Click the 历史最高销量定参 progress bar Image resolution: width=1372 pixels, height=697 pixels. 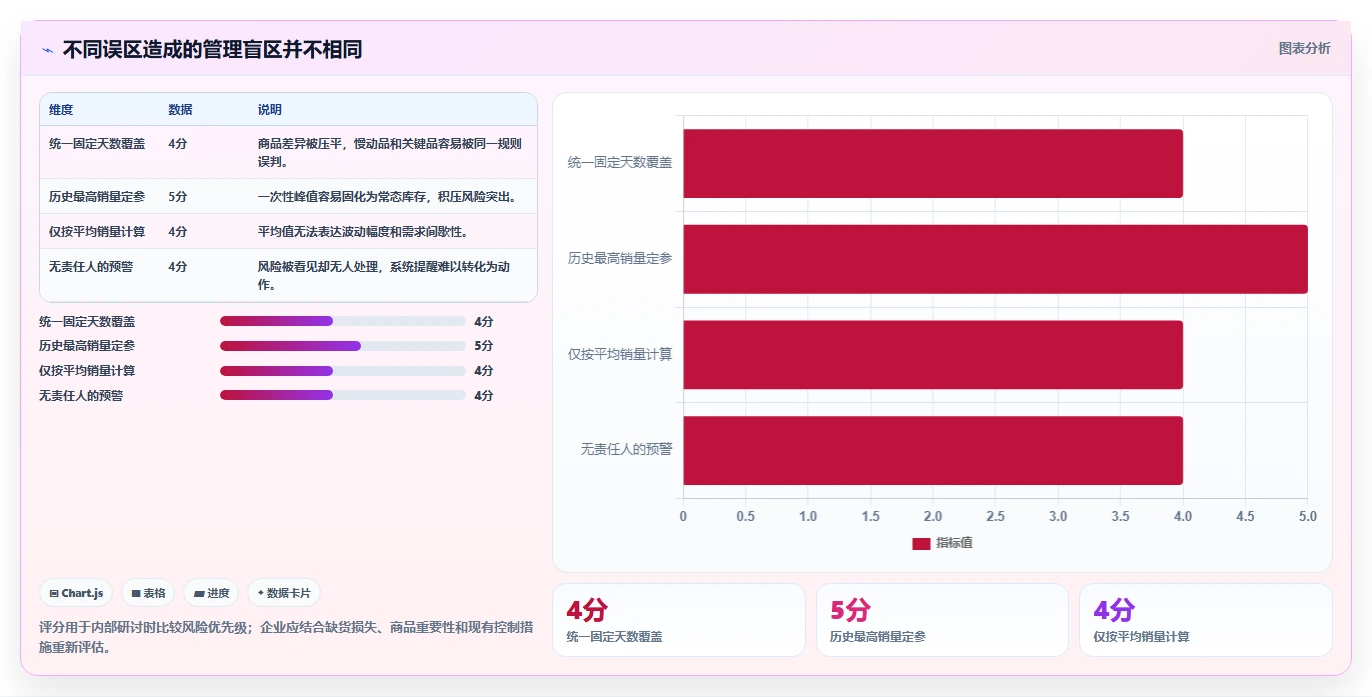343,346
